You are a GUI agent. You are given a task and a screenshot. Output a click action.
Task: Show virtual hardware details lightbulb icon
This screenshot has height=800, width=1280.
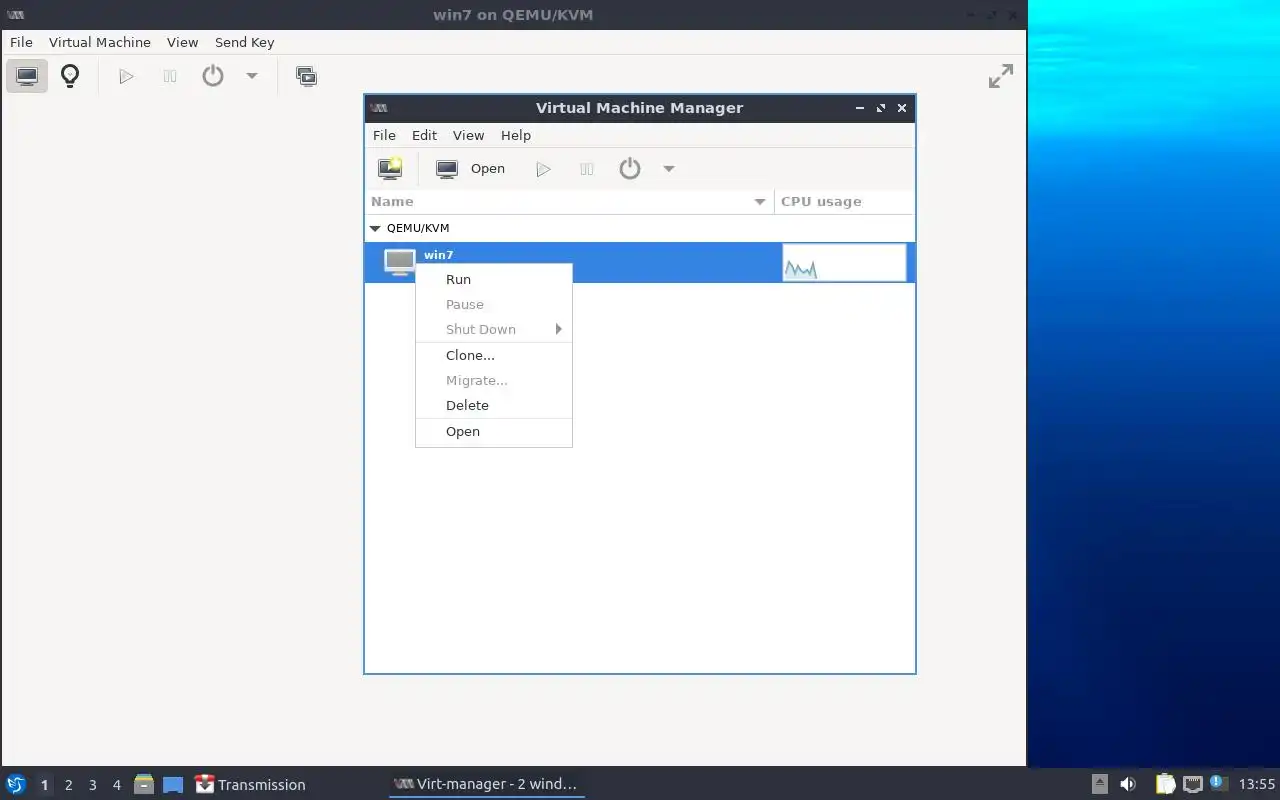[70, 76]
